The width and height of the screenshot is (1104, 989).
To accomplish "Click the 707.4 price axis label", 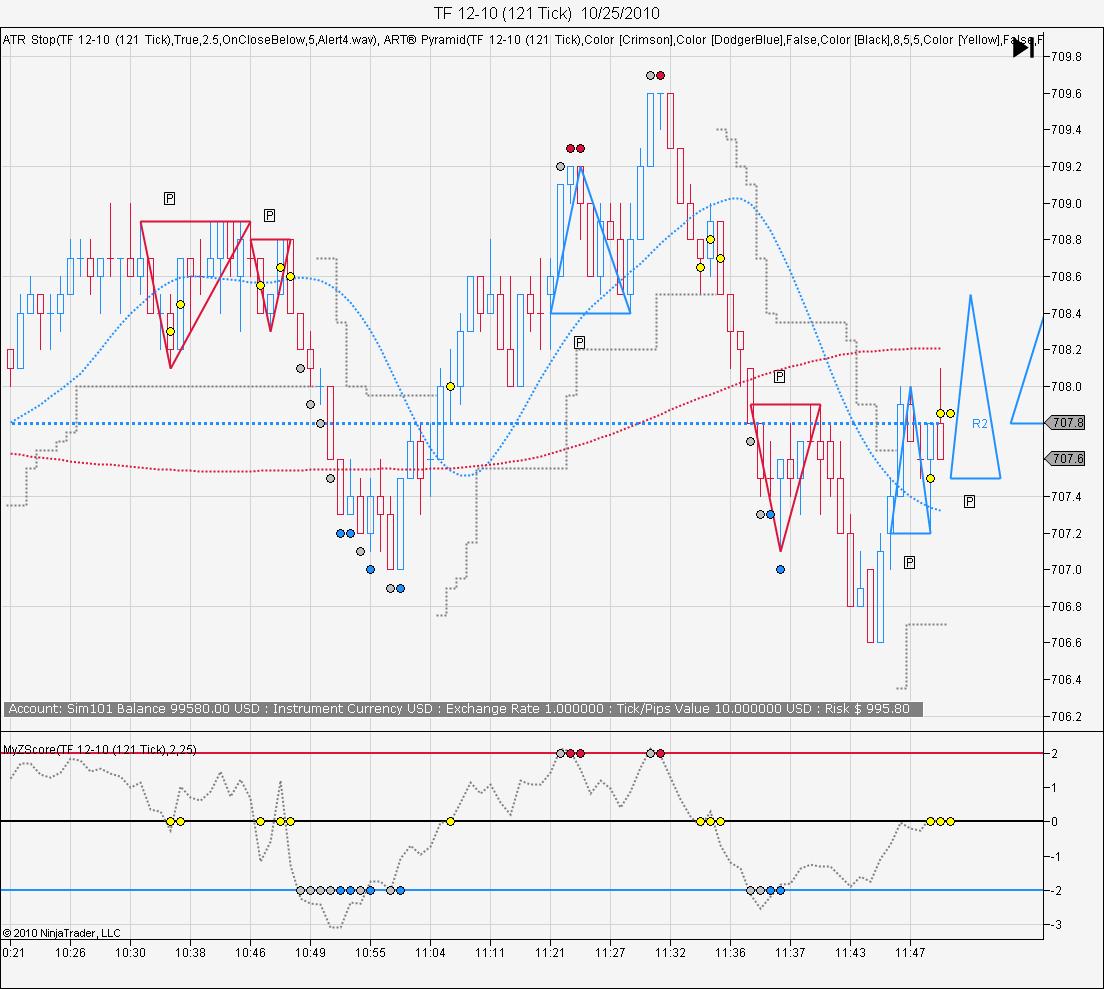I will (1066, 496).
